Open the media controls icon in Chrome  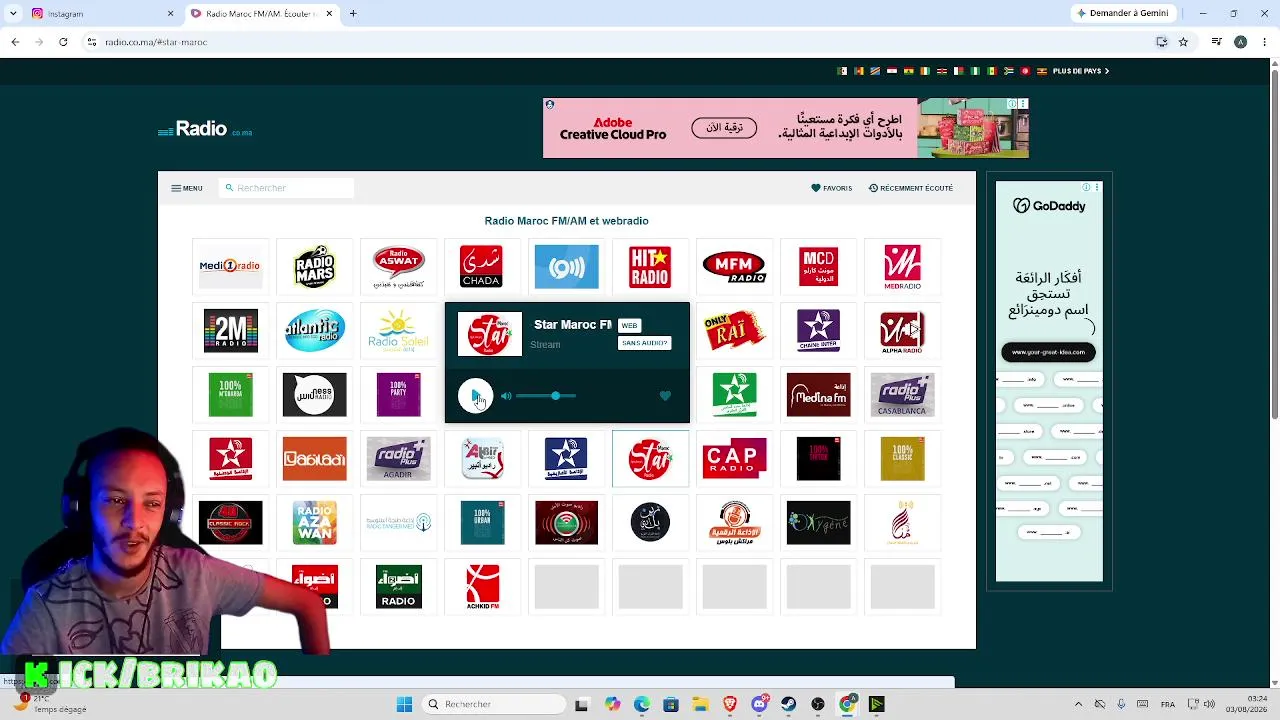coord(1216,42)
